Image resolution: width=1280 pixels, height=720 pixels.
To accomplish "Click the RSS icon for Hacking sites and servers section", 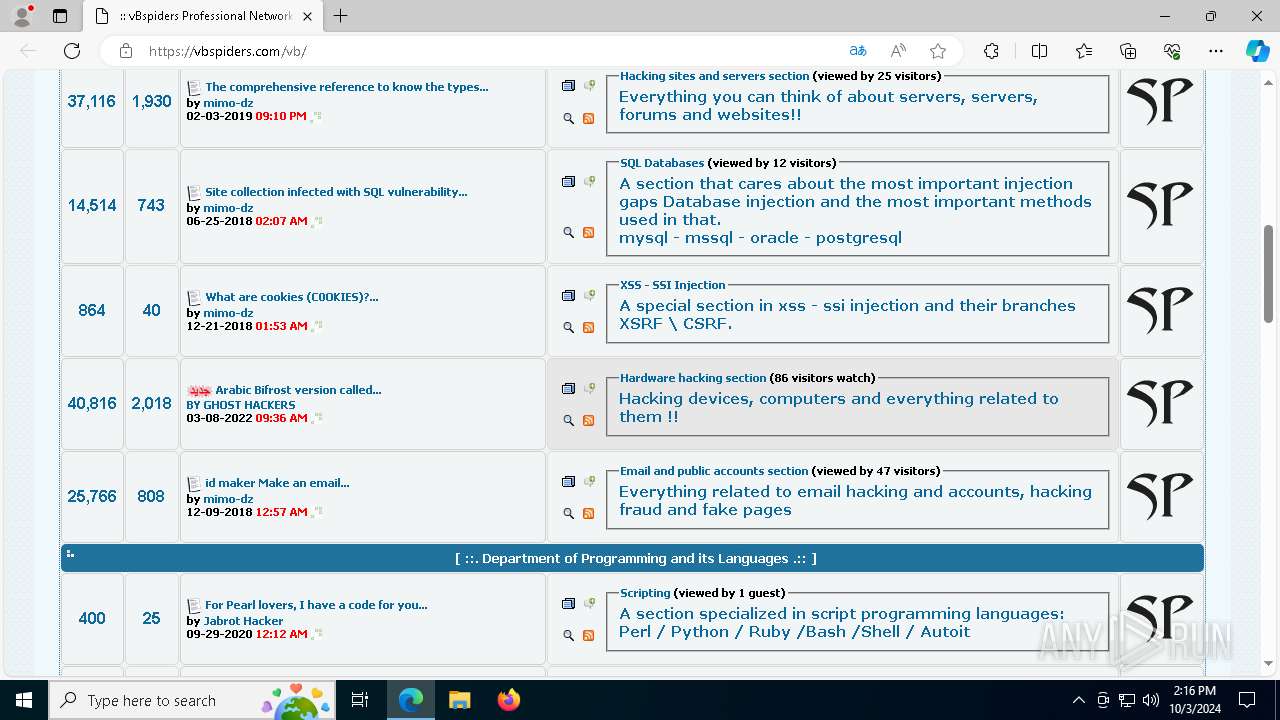I will click(588, 118).
